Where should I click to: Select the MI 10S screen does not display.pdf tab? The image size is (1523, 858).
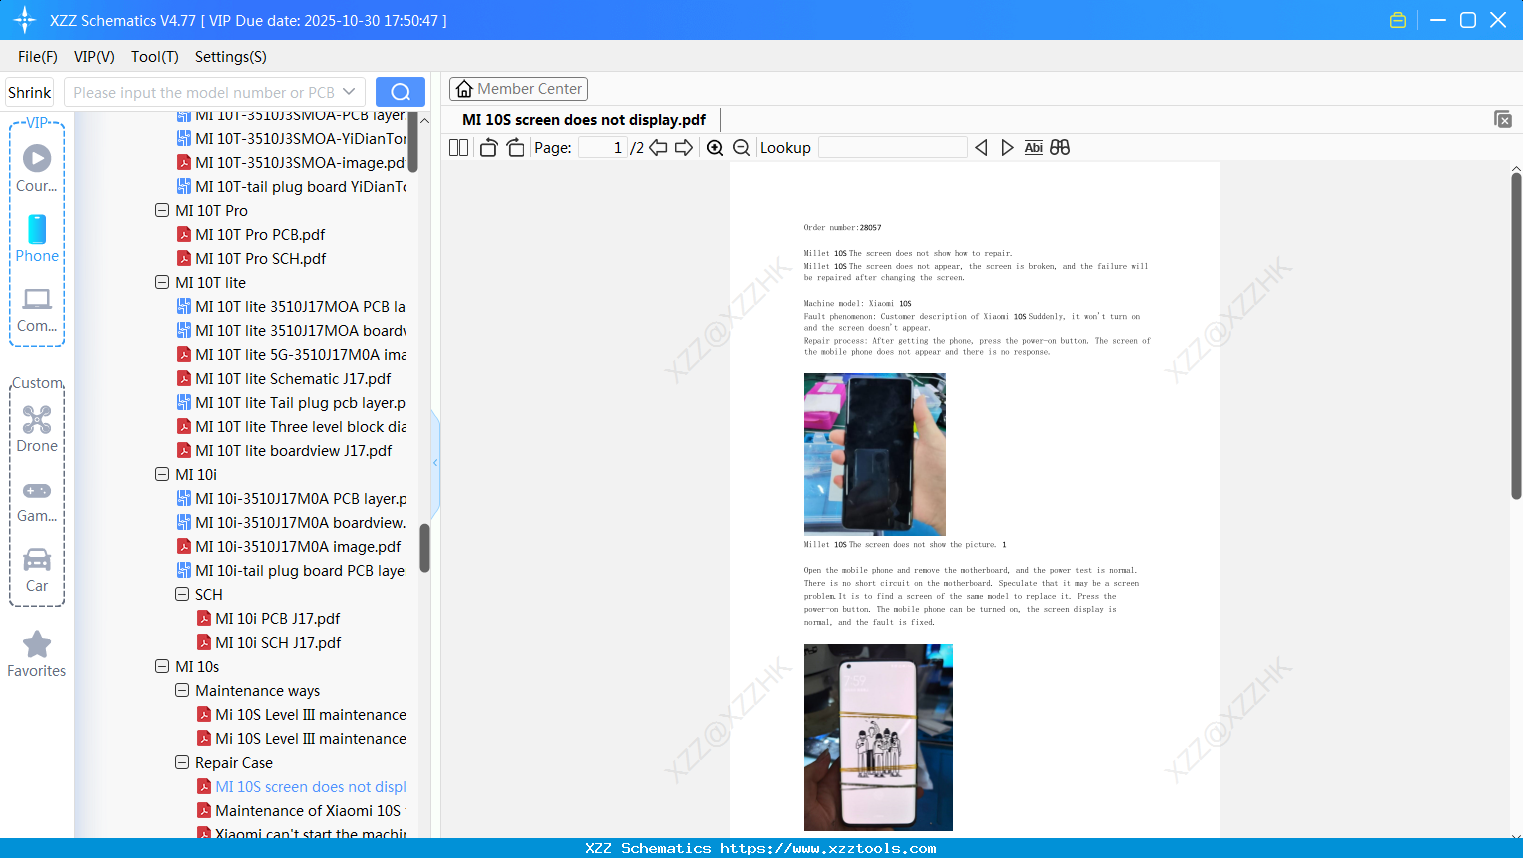pos(584,120)
